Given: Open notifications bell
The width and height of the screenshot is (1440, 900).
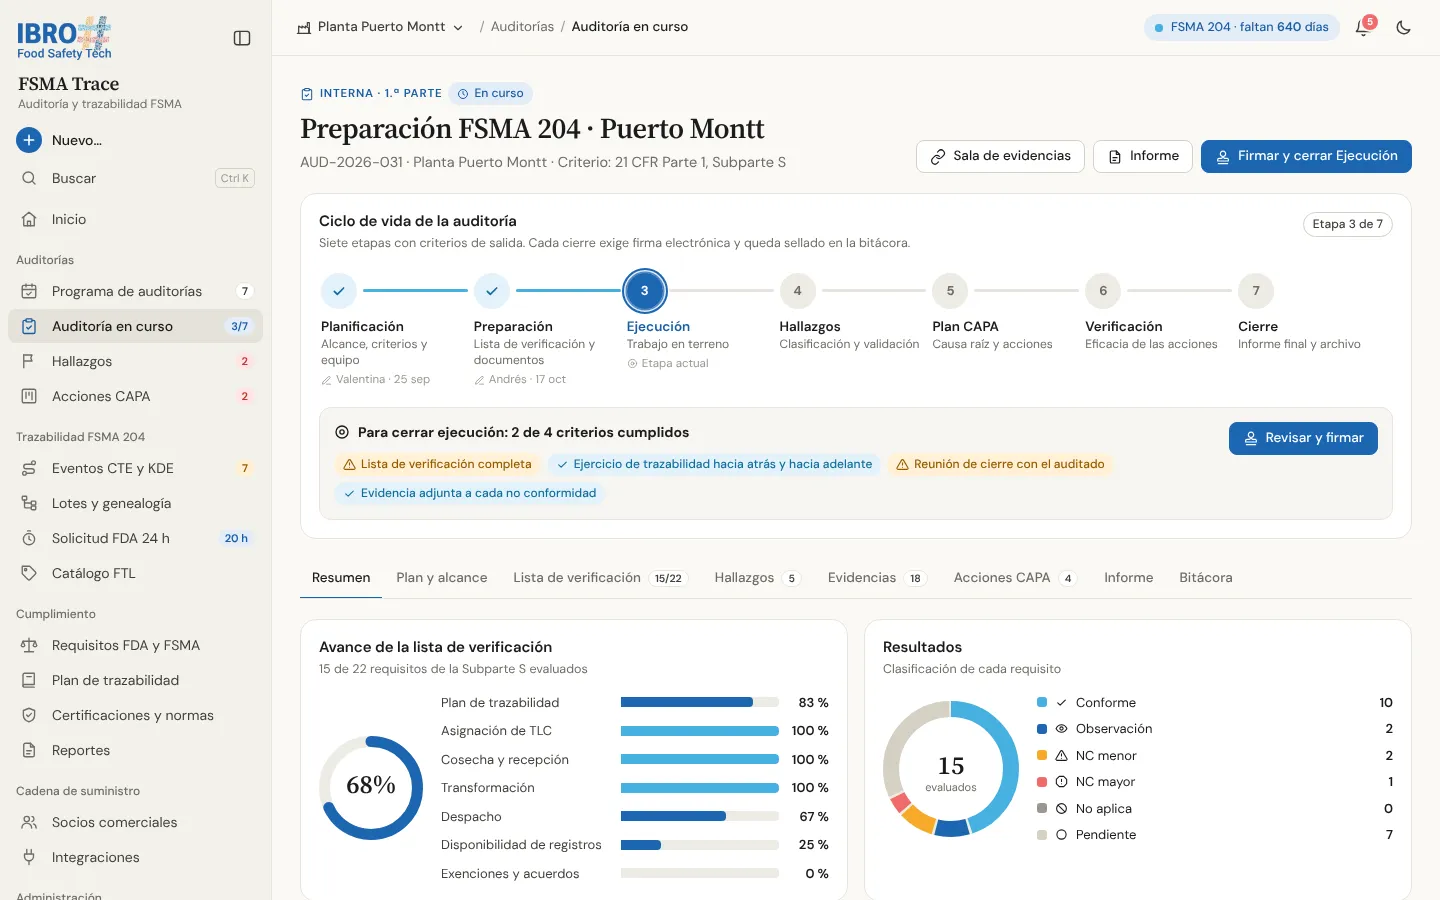Looking at the screenshot, I should coord(1362,27).
